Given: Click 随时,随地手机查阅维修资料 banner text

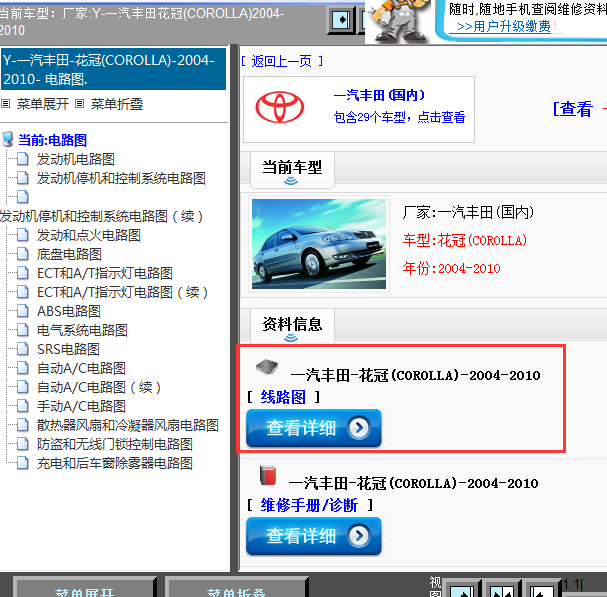Looking at the screenshot, I should (528, 9).
